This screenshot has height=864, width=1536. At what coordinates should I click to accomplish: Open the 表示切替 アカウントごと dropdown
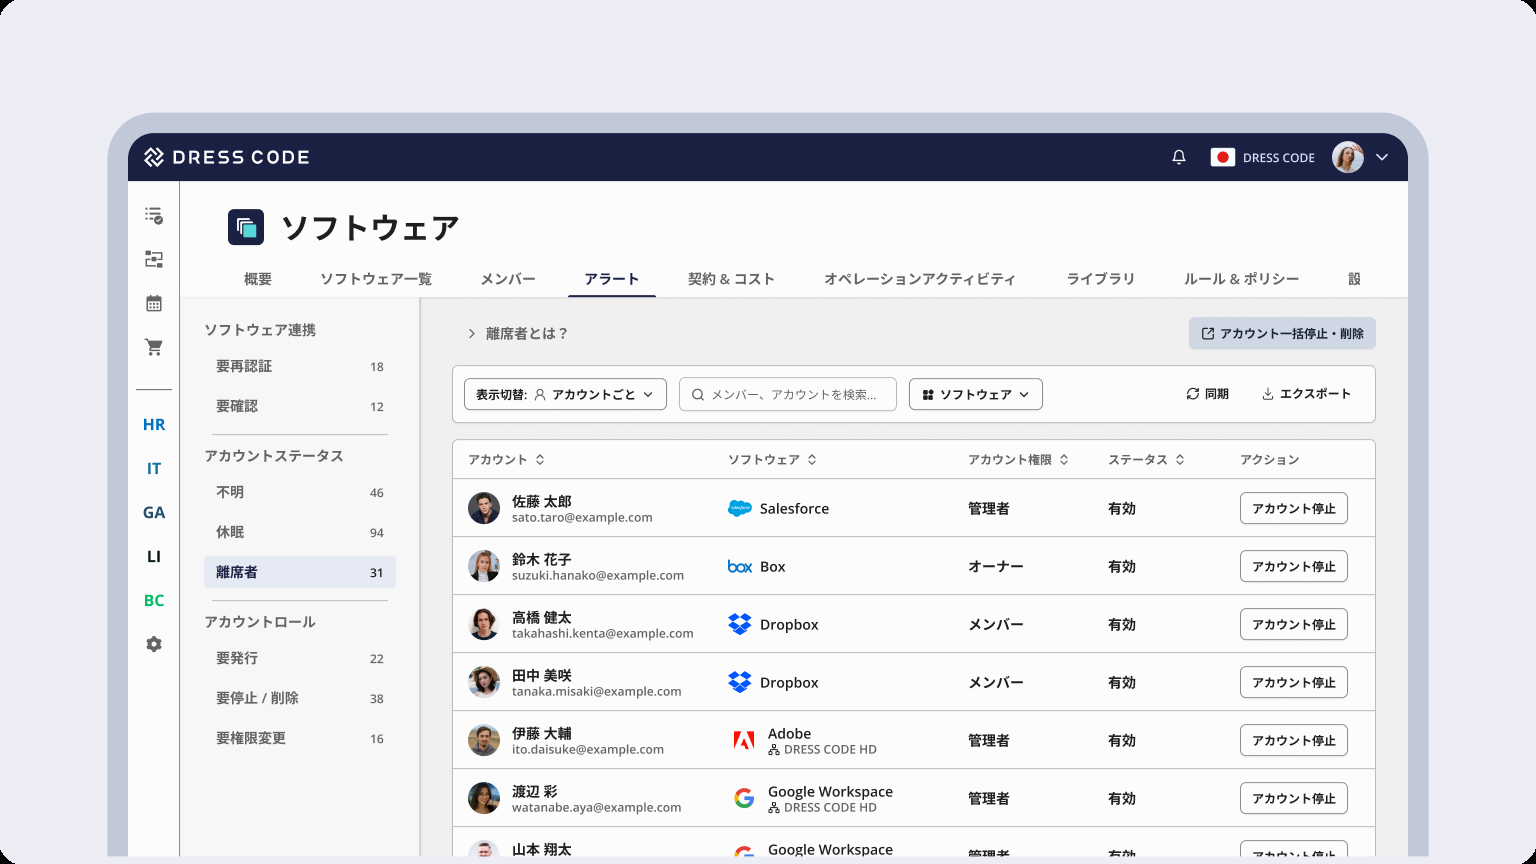coord(565,394)
